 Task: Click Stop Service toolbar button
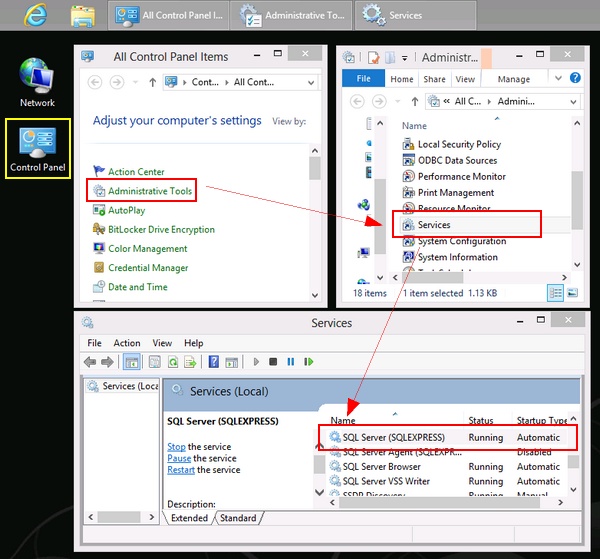(x=273, y=362)
